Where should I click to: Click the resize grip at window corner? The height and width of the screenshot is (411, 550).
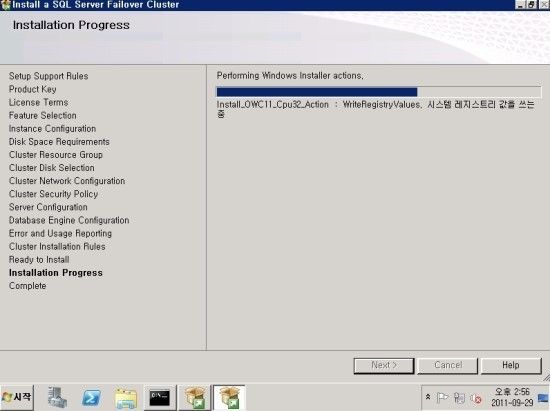(x=546, y=378)
